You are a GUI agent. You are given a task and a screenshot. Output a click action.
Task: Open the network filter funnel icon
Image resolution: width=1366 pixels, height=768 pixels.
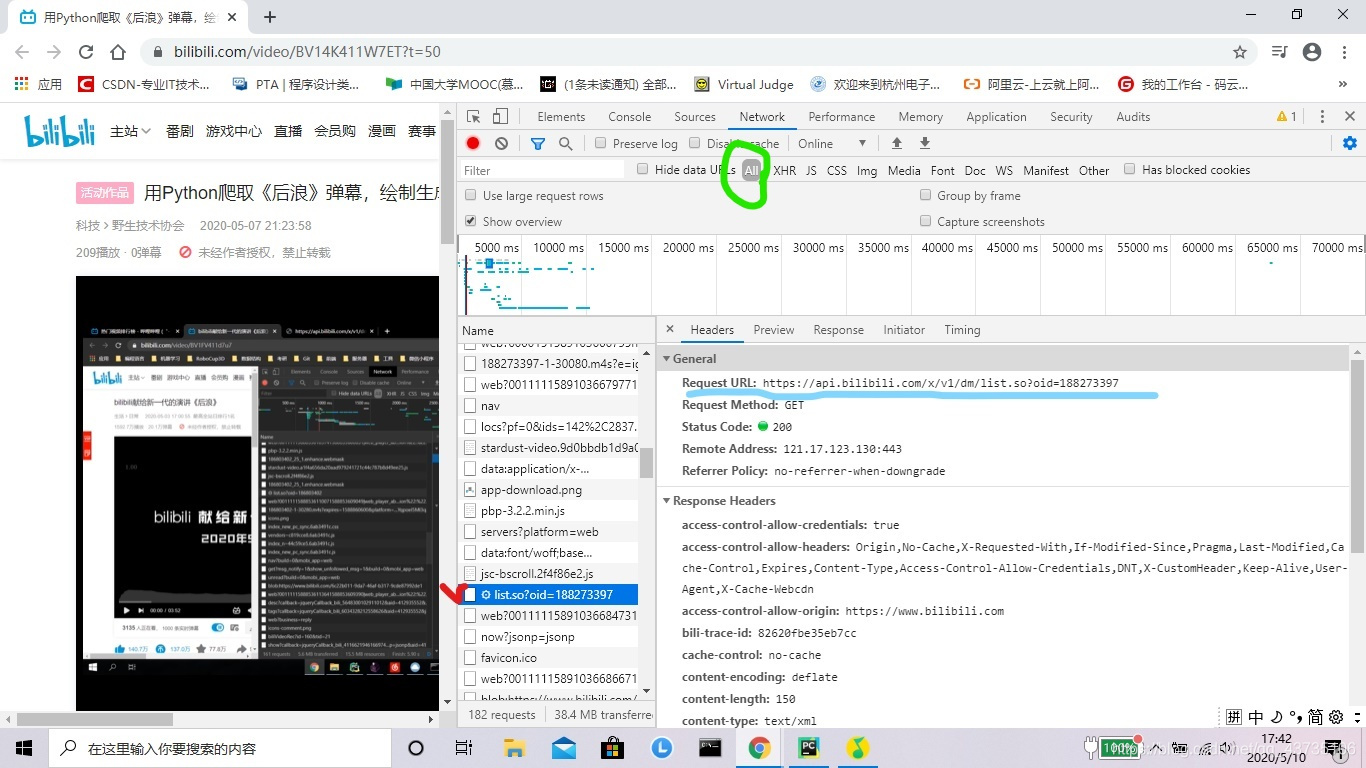click(538, 143)
